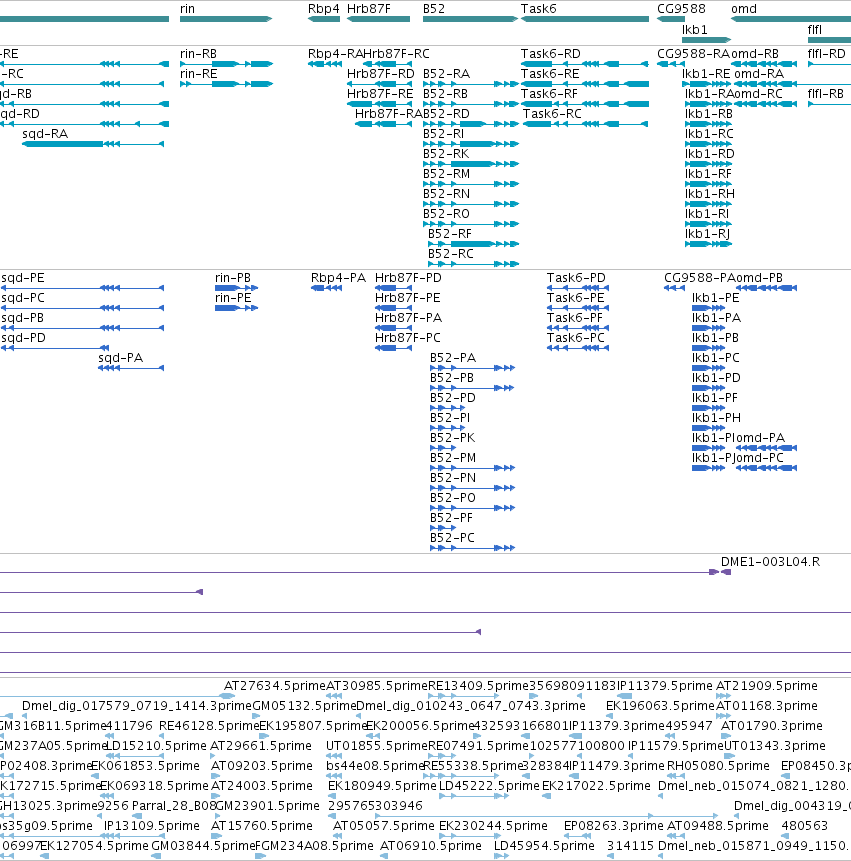Select transcript B52-RF
This screenshot has width=851, height=861.
tap(473, 244)
